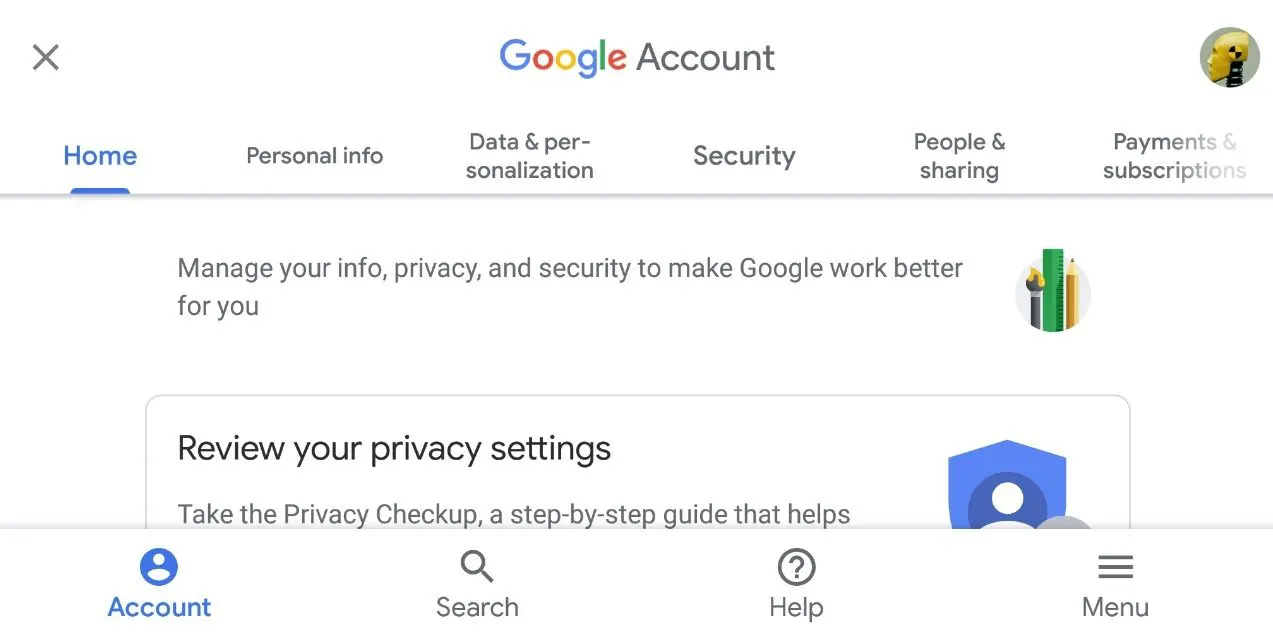Switch to Personal info tab

click(314, 156)
